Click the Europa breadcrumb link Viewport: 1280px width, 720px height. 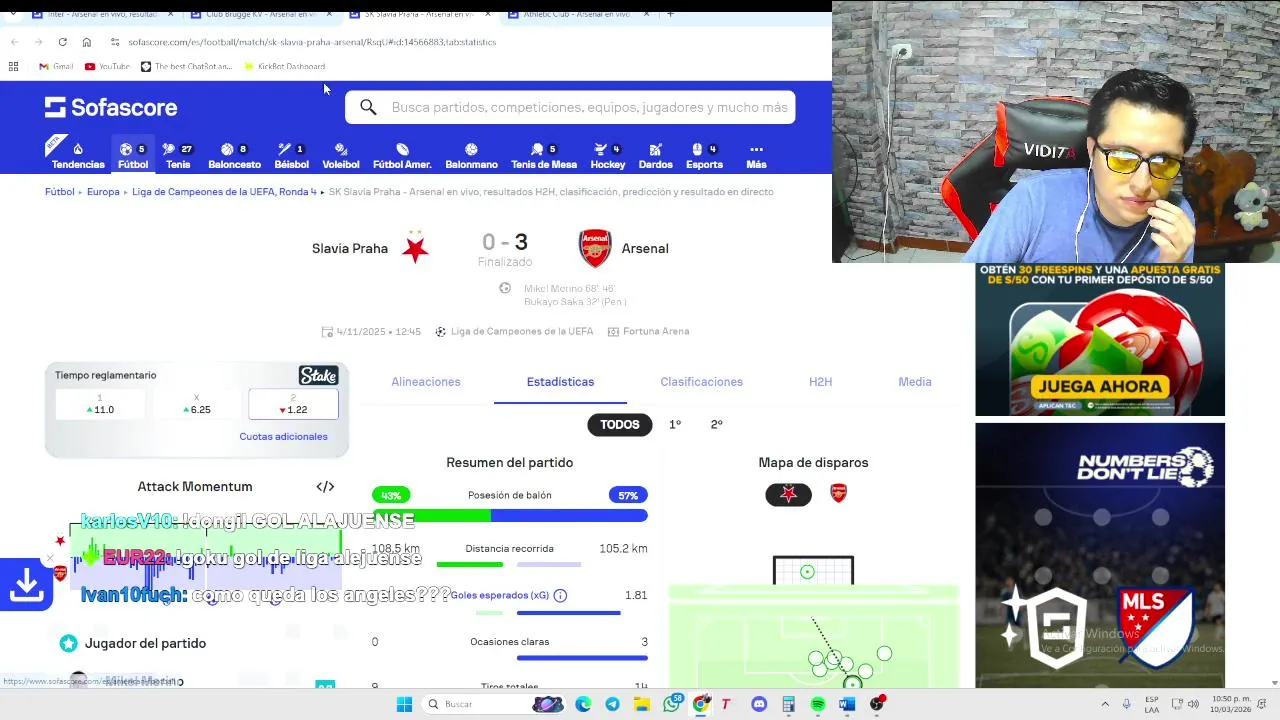click(103, 192)
